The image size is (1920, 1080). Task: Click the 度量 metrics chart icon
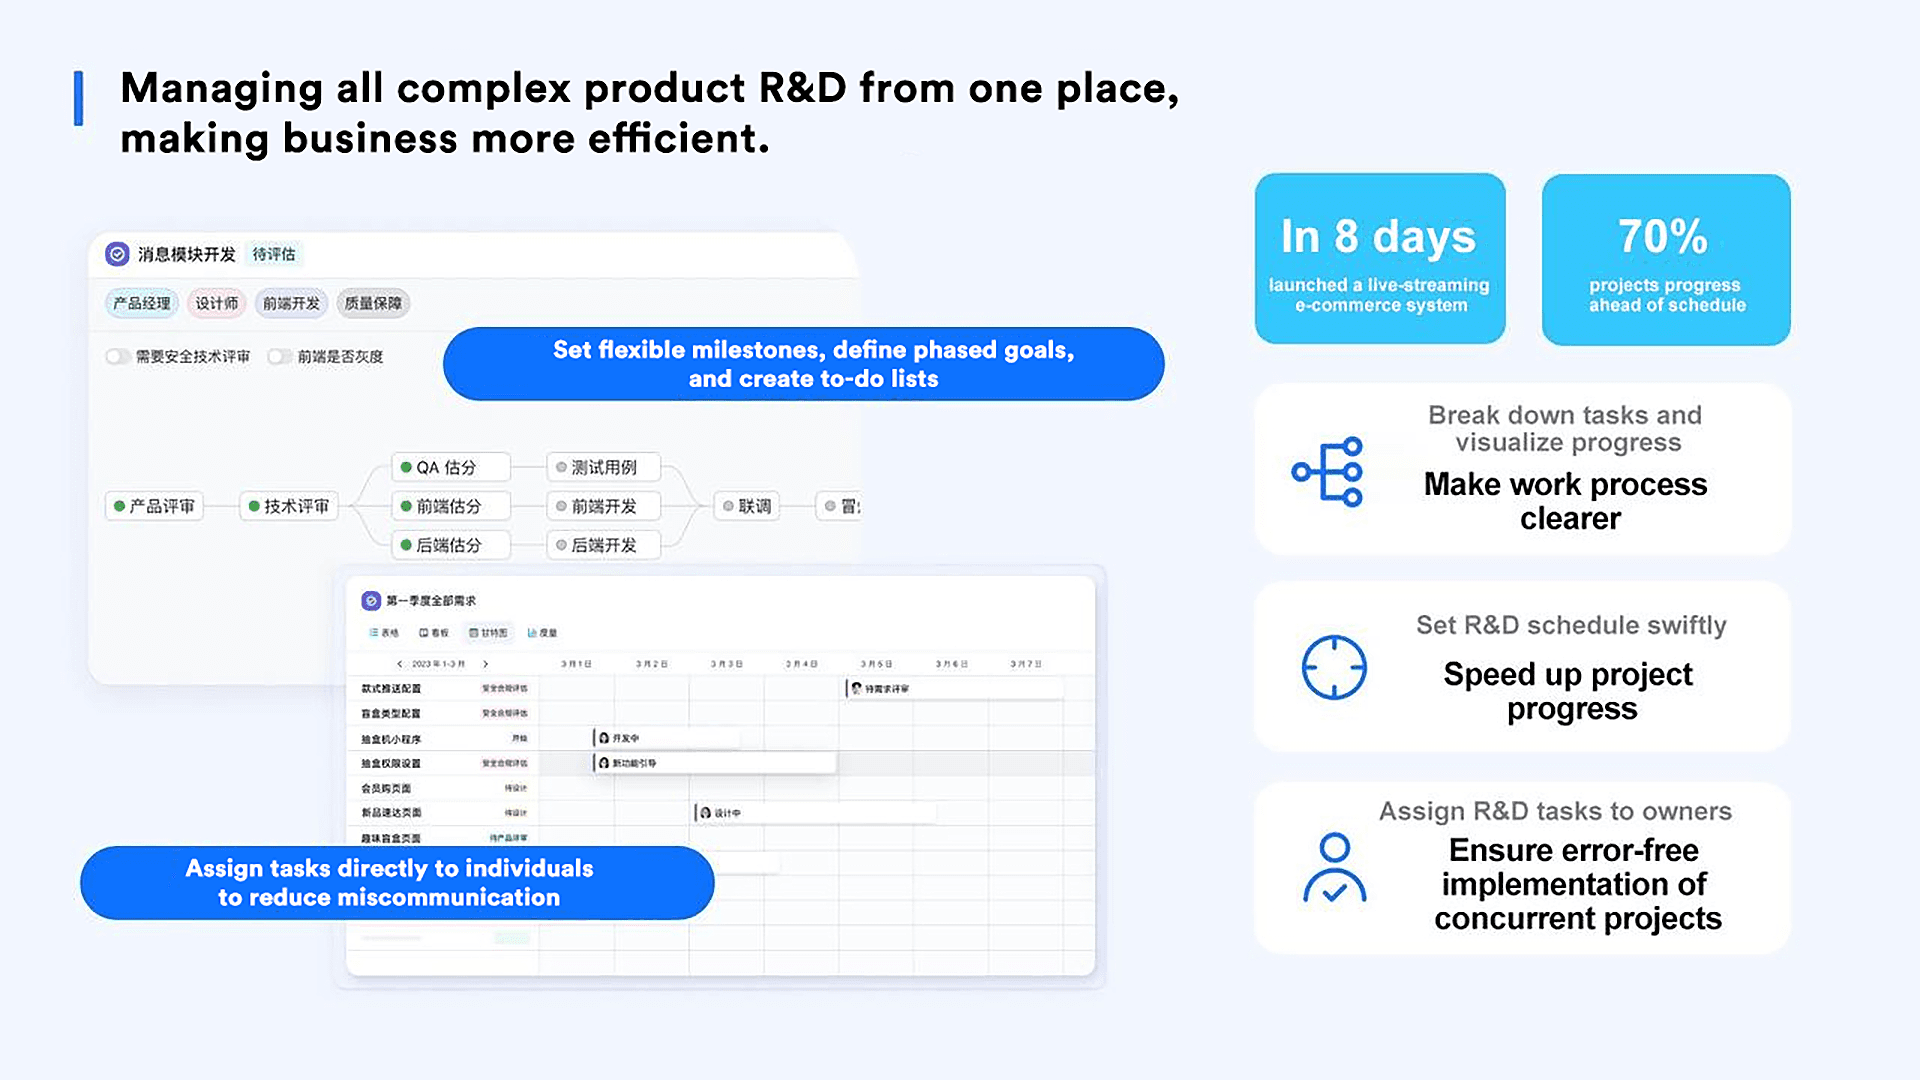(x=531, y=632)
